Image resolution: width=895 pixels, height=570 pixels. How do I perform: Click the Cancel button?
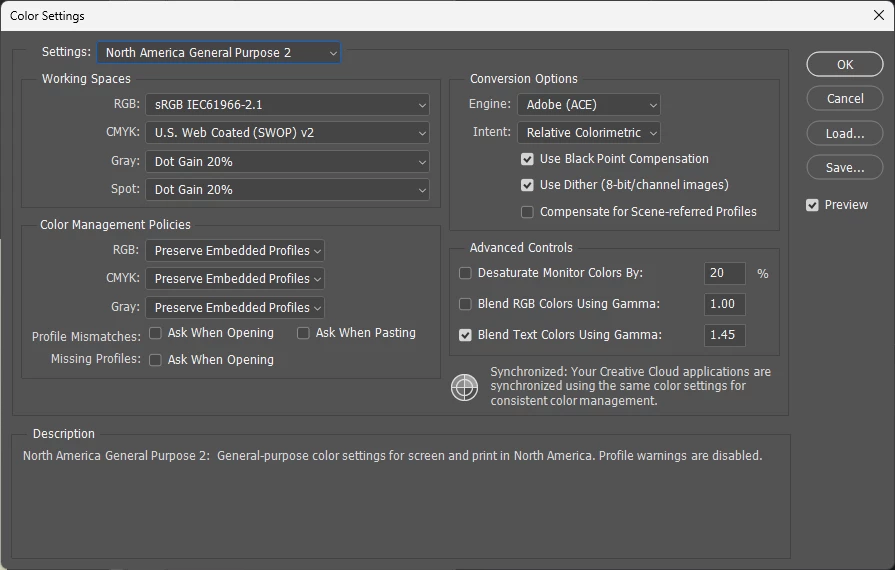point(845,99)
